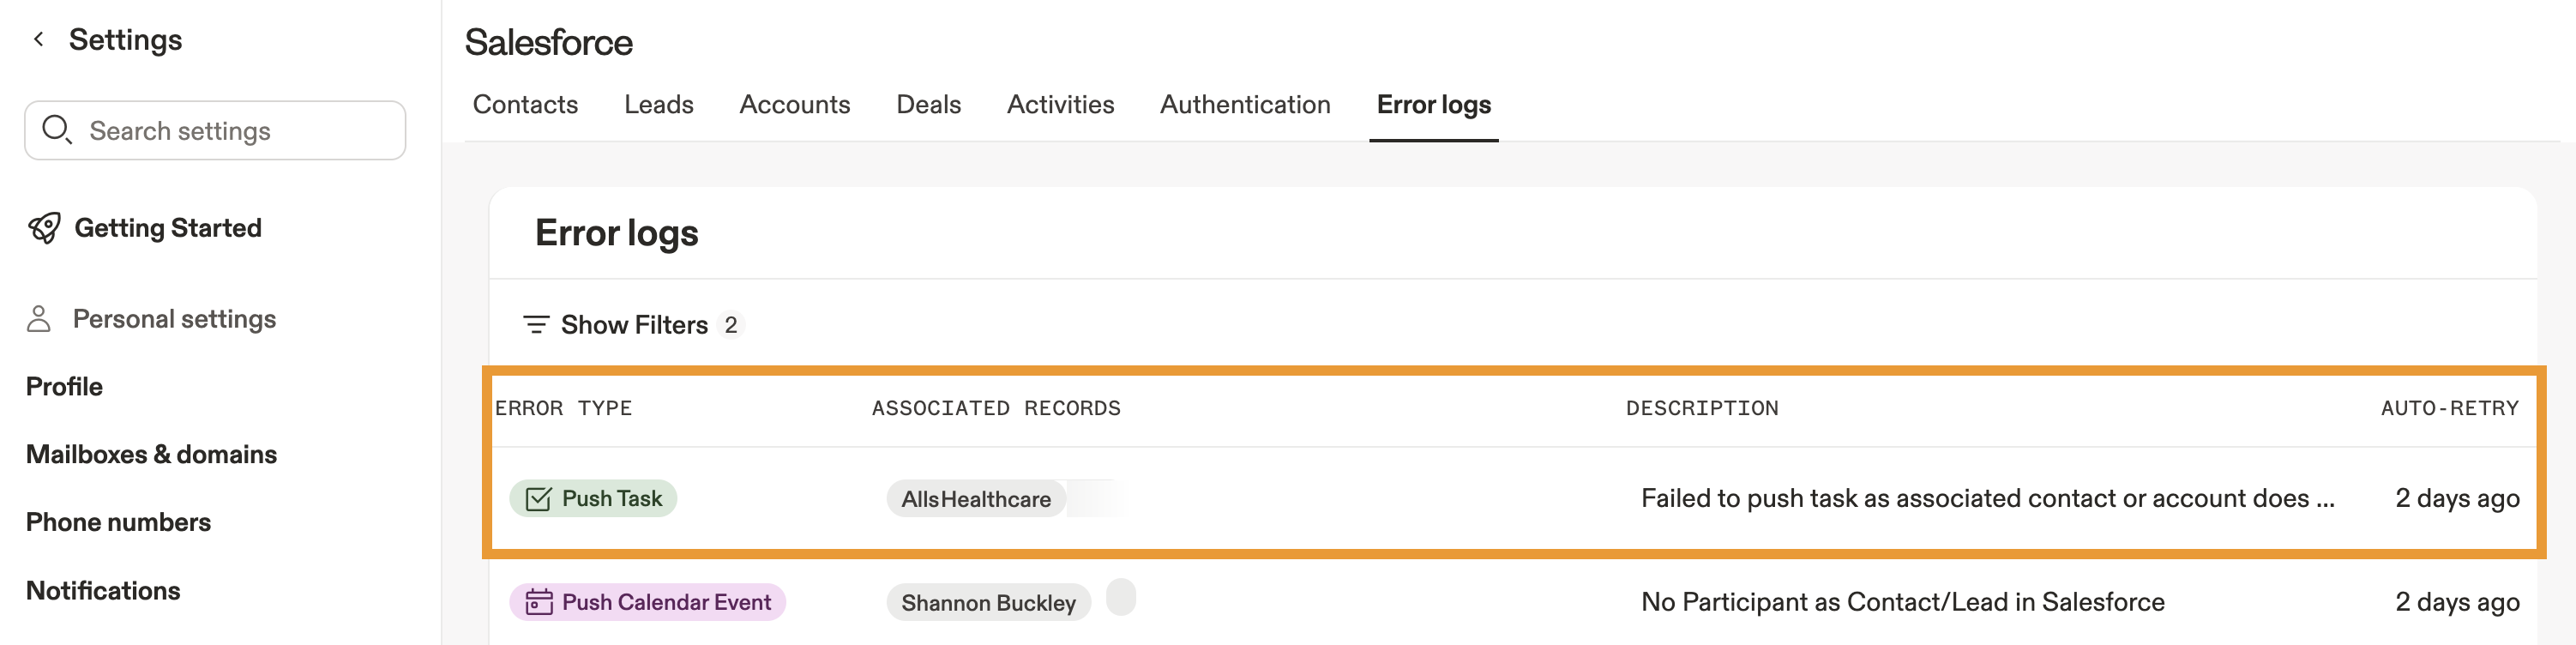Click the AllsHealthcare record chip
2576x645 pixels.
[x=975, y=499]
